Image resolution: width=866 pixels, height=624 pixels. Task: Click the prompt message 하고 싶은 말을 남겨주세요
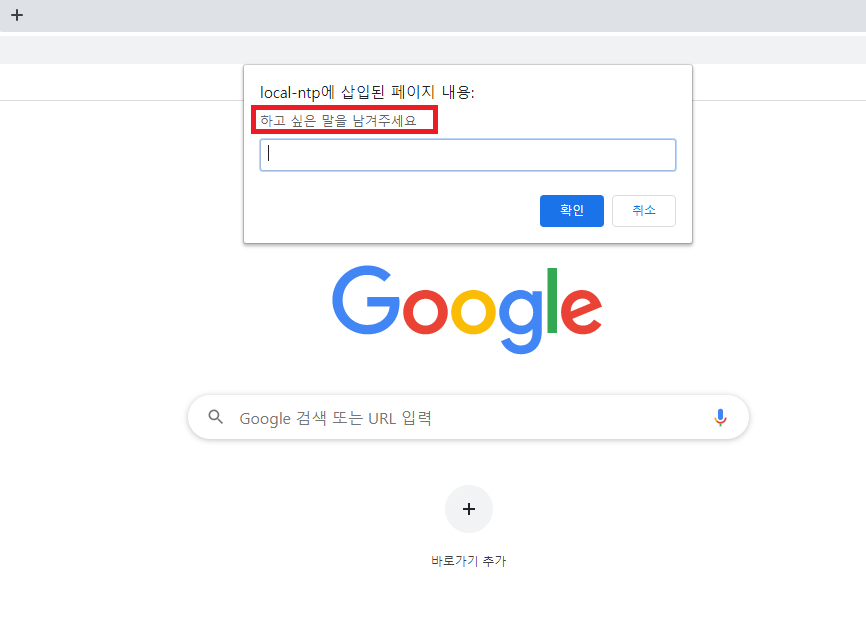point(338,120)
